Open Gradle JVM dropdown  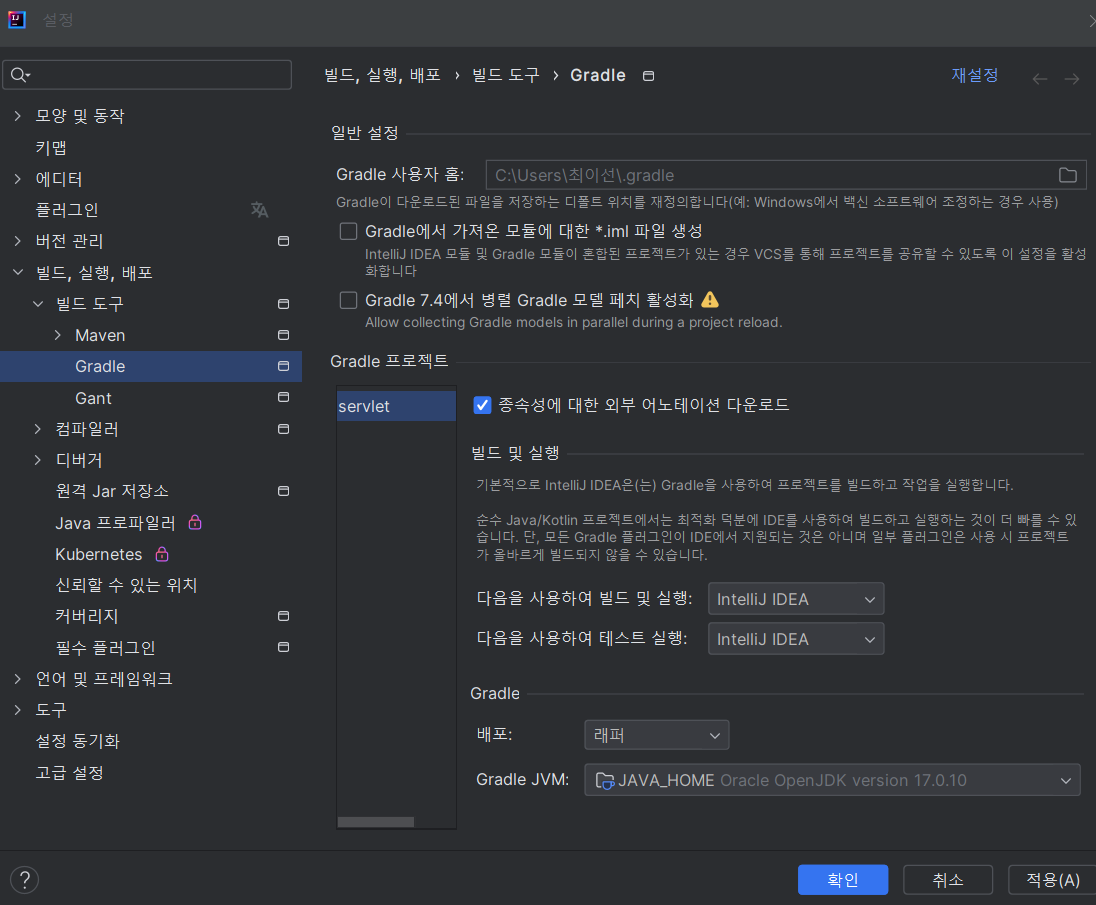(832, 781)
